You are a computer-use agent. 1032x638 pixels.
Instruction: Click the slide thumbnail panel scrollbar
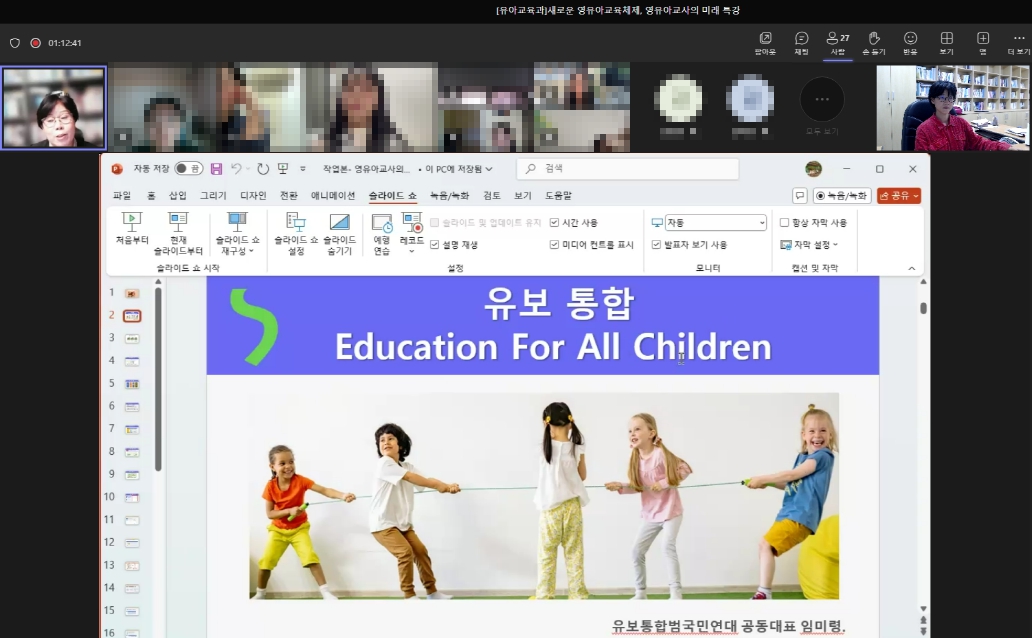158,379
